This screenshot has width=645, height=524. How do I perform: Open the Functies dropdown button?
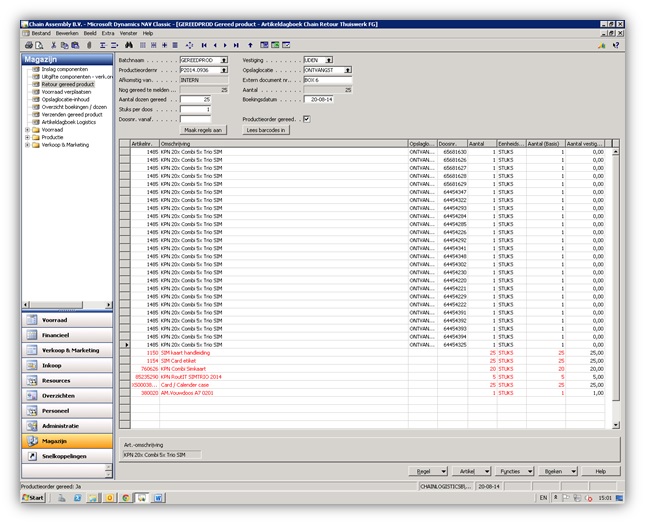[515, 471]
